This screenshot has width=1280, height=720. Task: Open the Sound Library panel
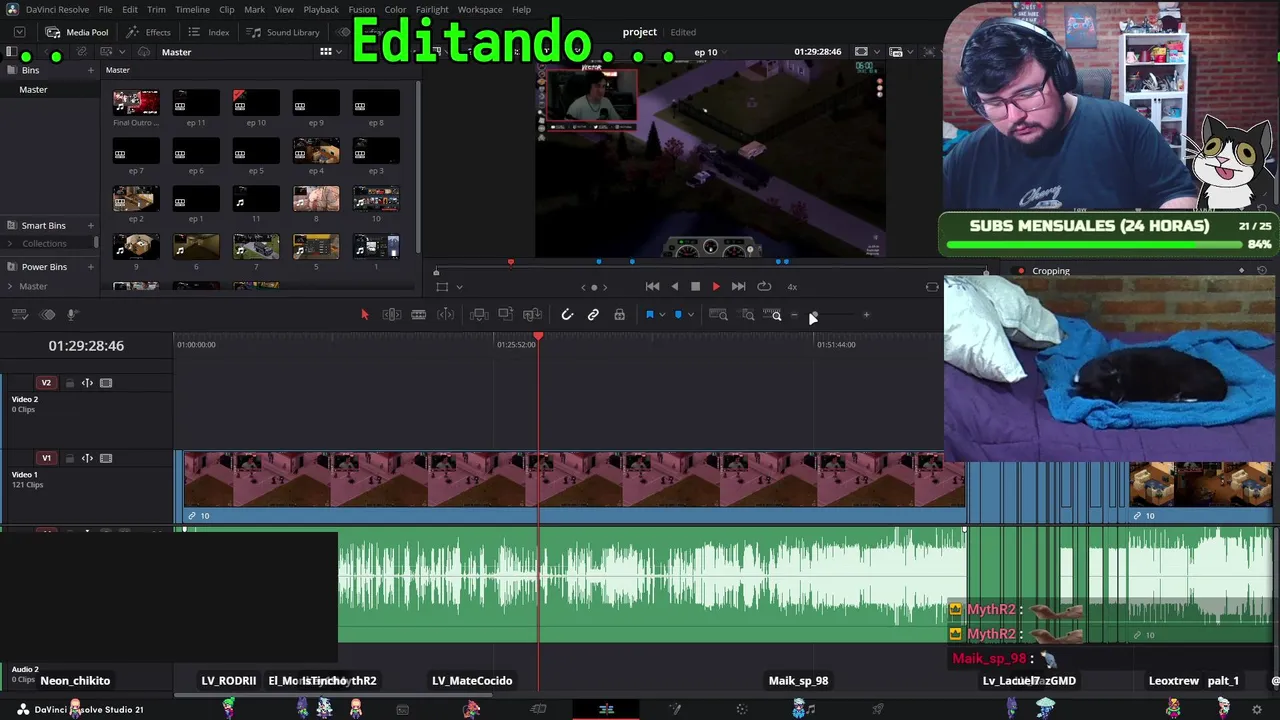point(283,32)
